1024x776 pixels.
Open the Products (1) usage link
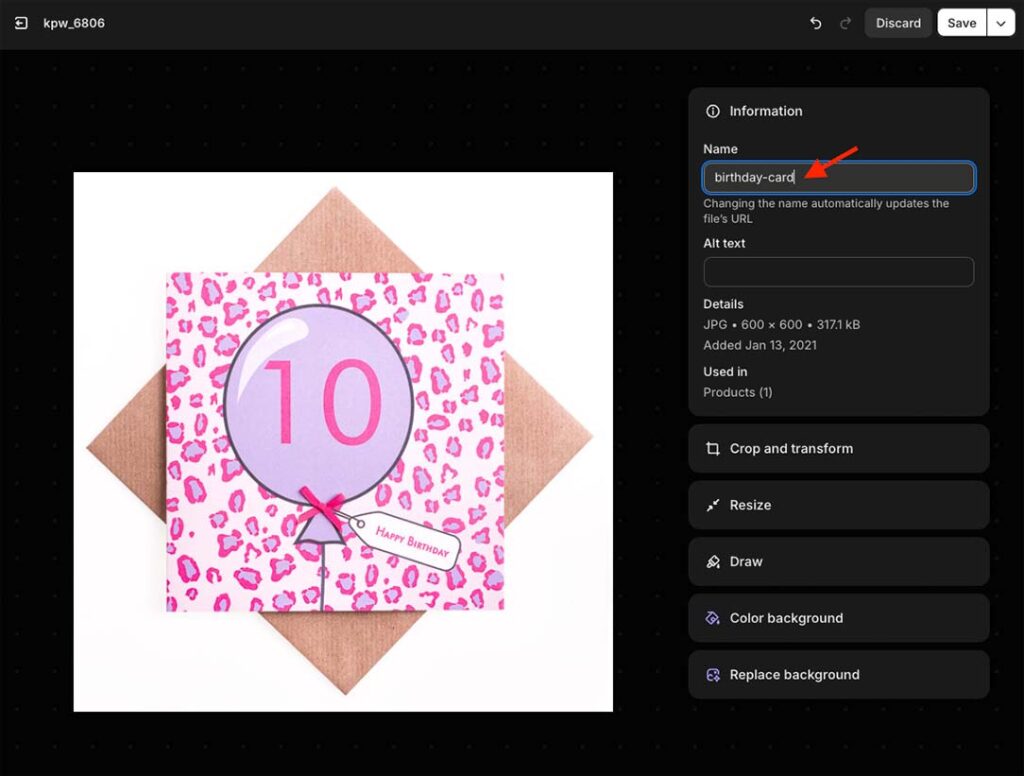pos(737,392)
